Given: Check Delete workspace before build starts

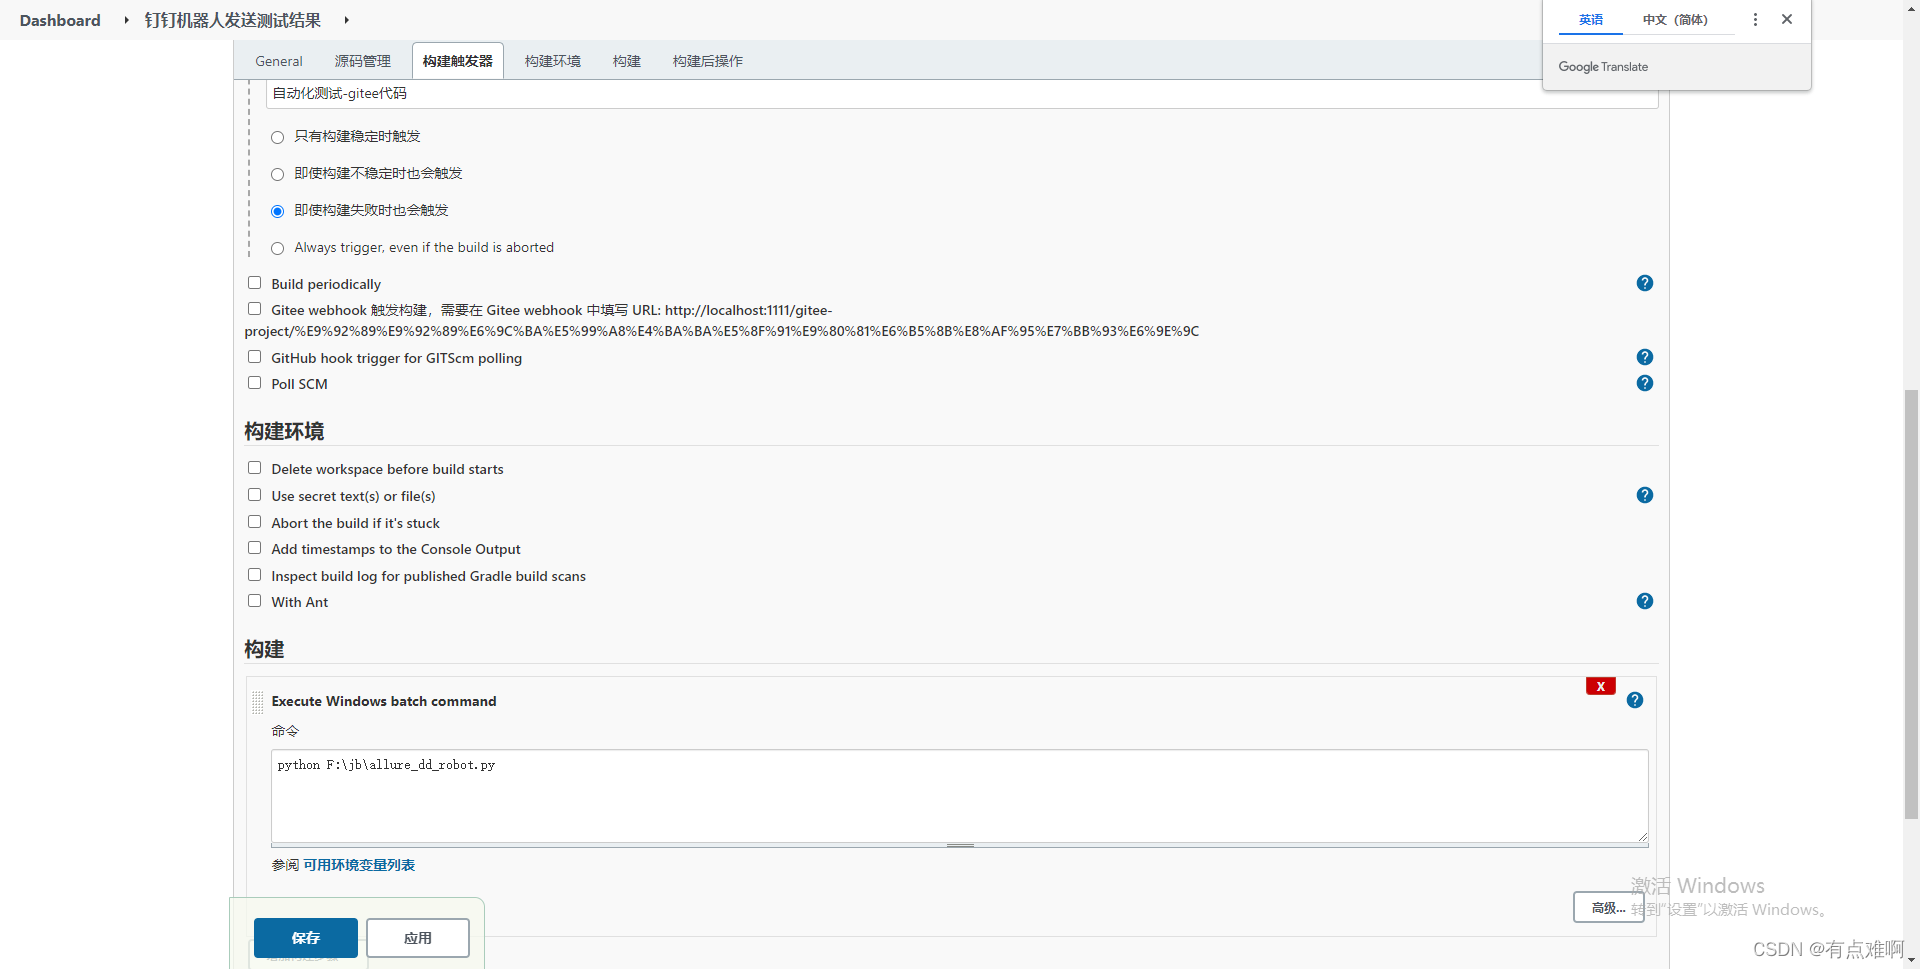Looking at the screenshot, I should pos(254,468).
